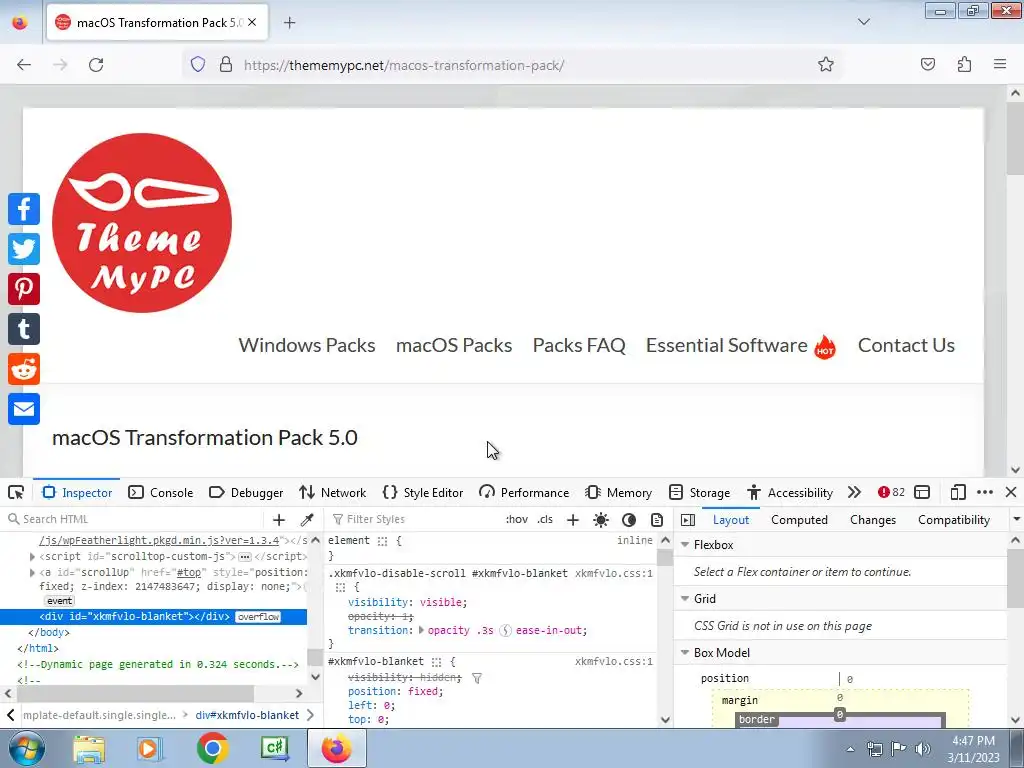Open Firefox application hamburger menu
Screen dimensions: 1024x768
pyautogui.click(x=1000, y=64)
